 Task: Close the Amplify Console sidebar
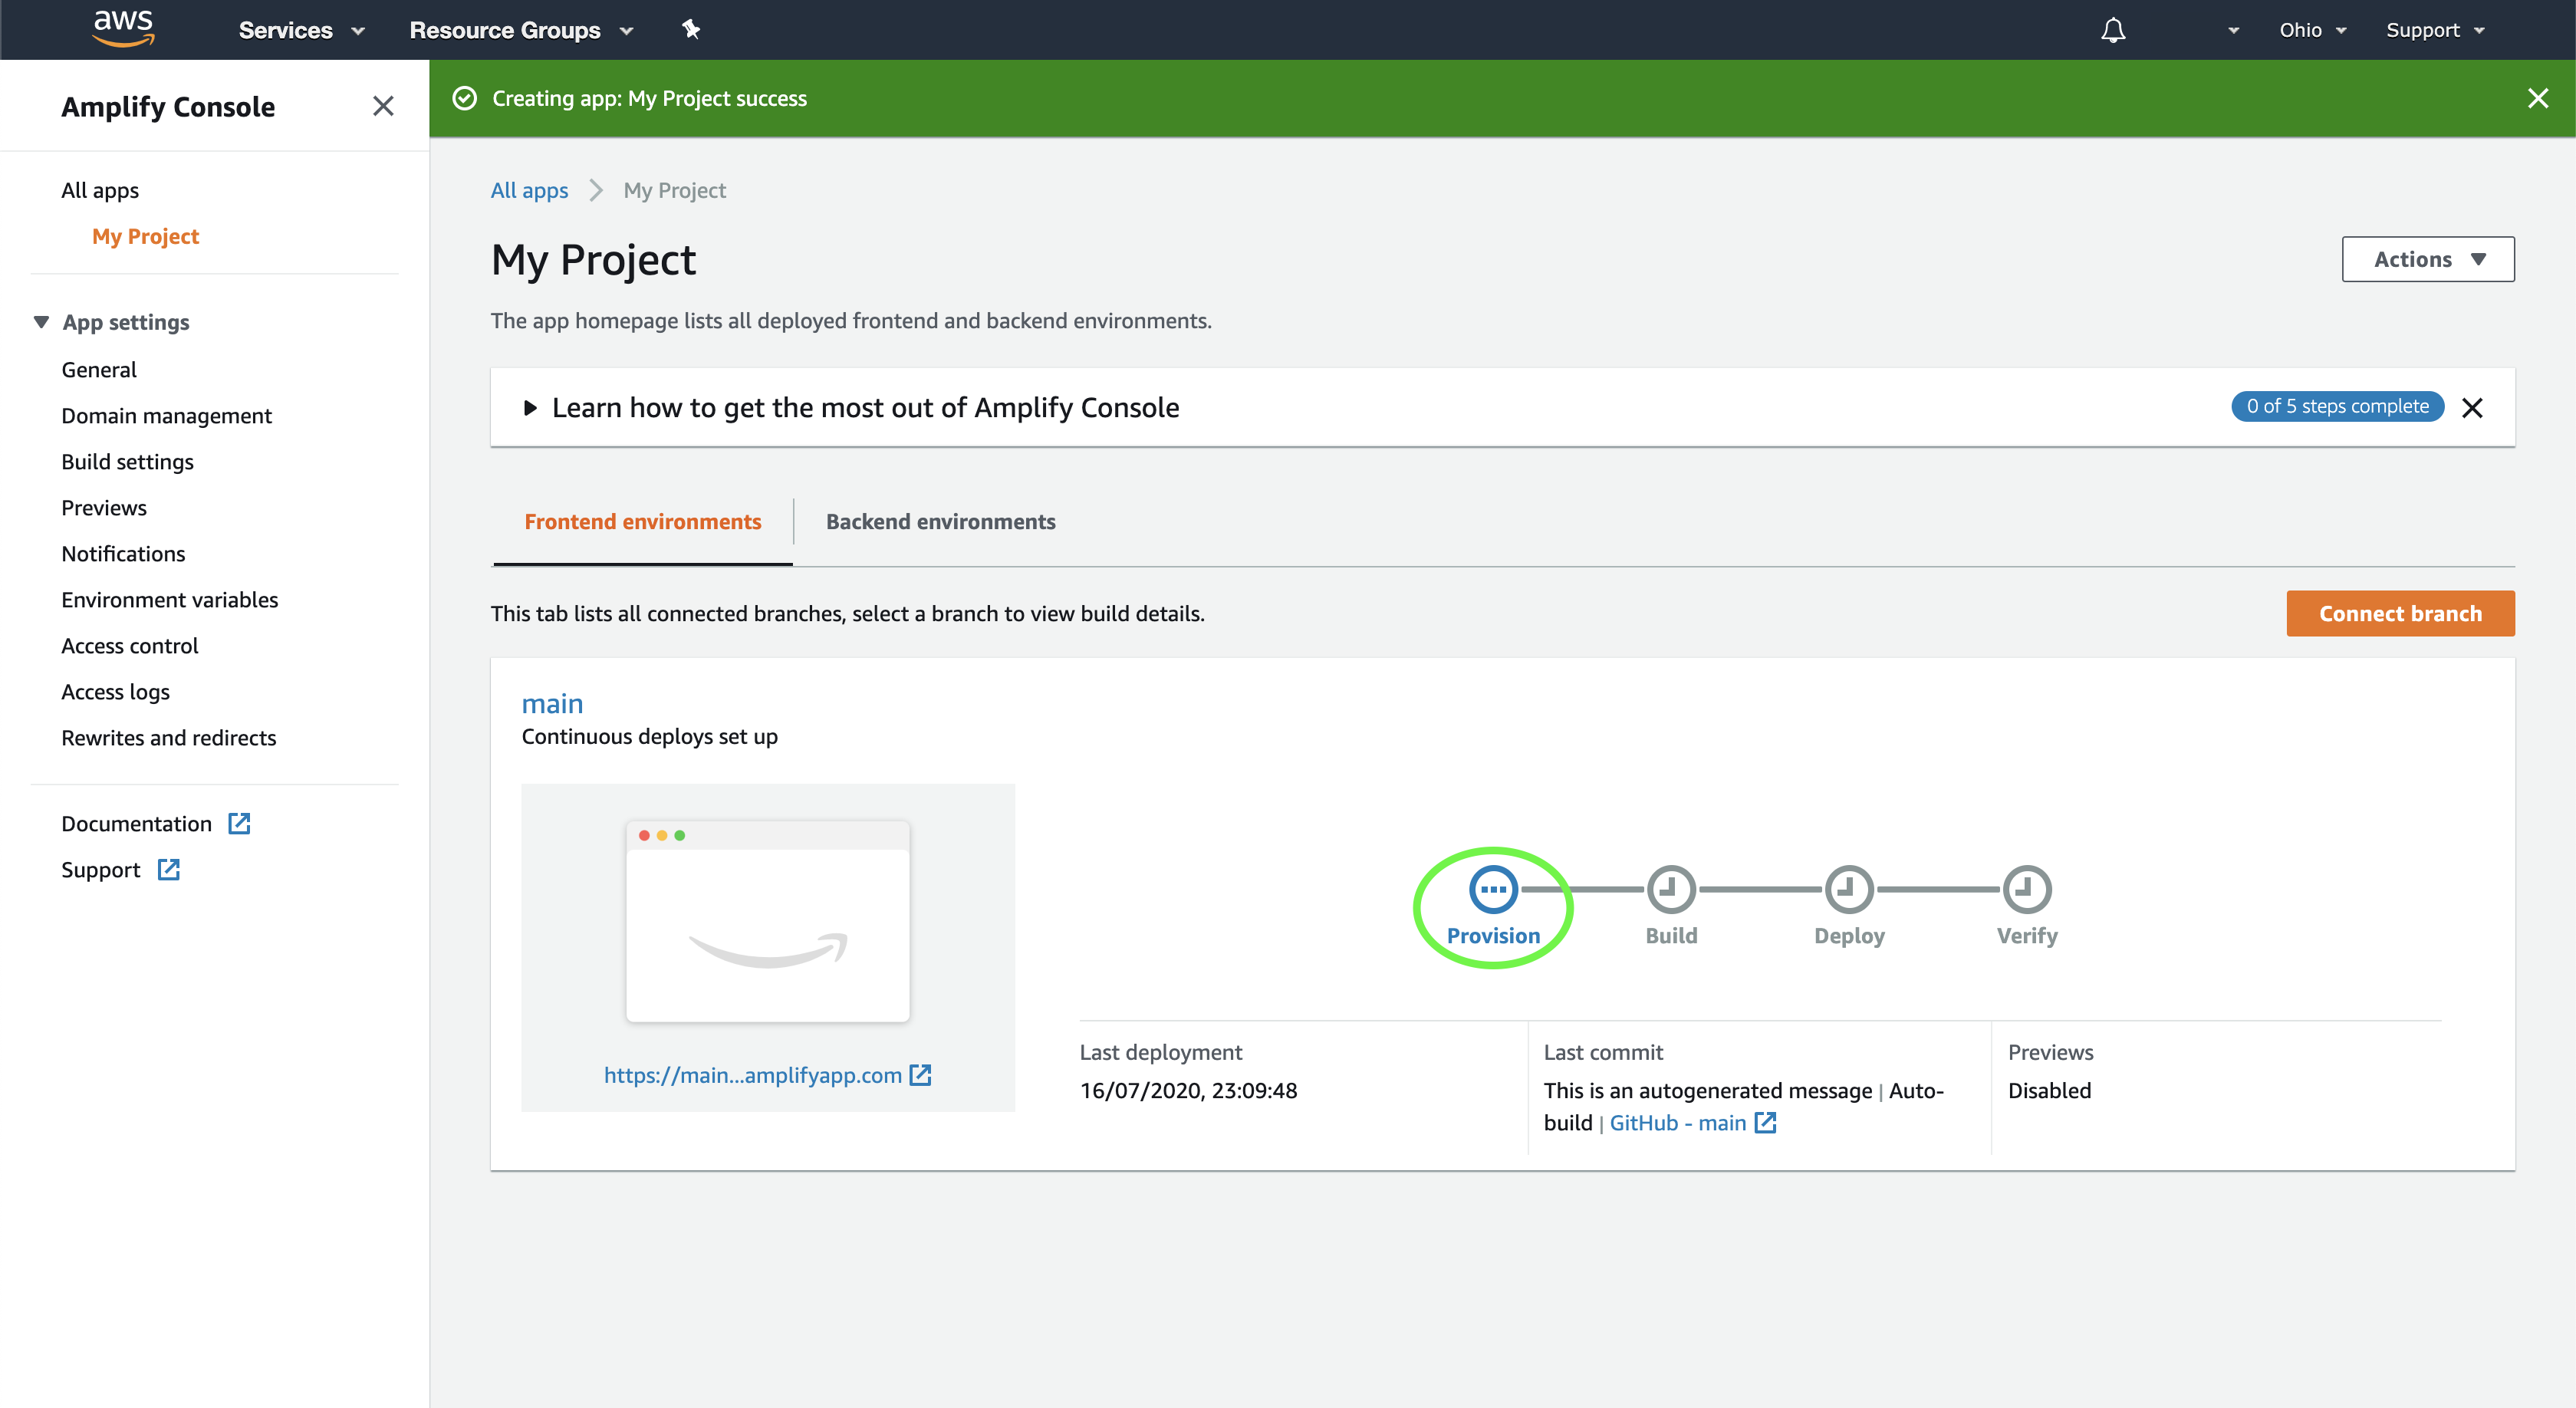(x=383, y=106)
